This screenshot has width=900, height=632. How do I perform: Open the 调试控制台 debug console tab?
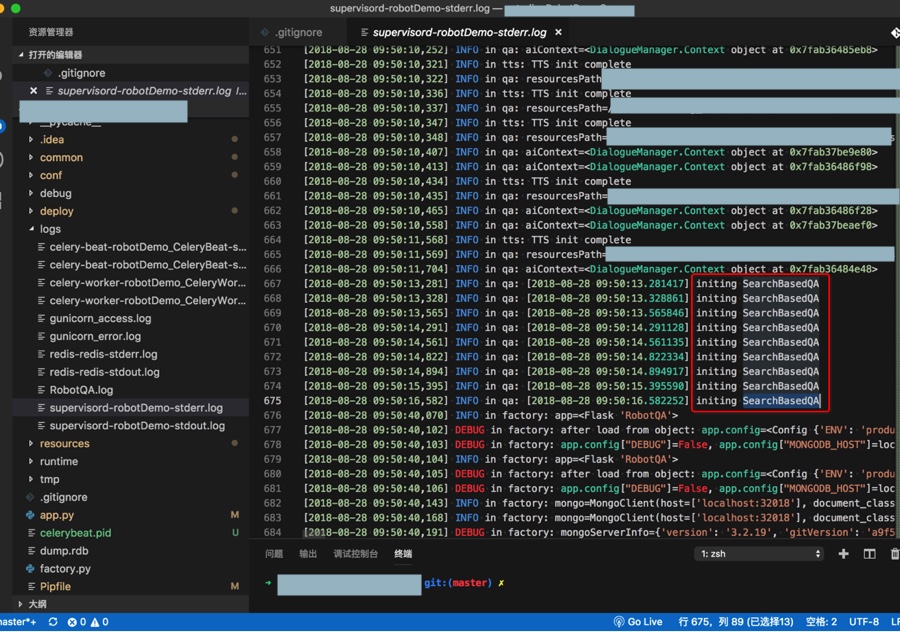(x=355, y=554)
